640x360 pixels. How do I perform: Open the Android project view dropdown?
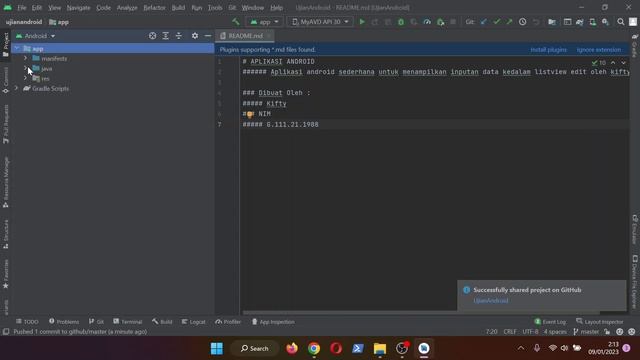(36, 36)
